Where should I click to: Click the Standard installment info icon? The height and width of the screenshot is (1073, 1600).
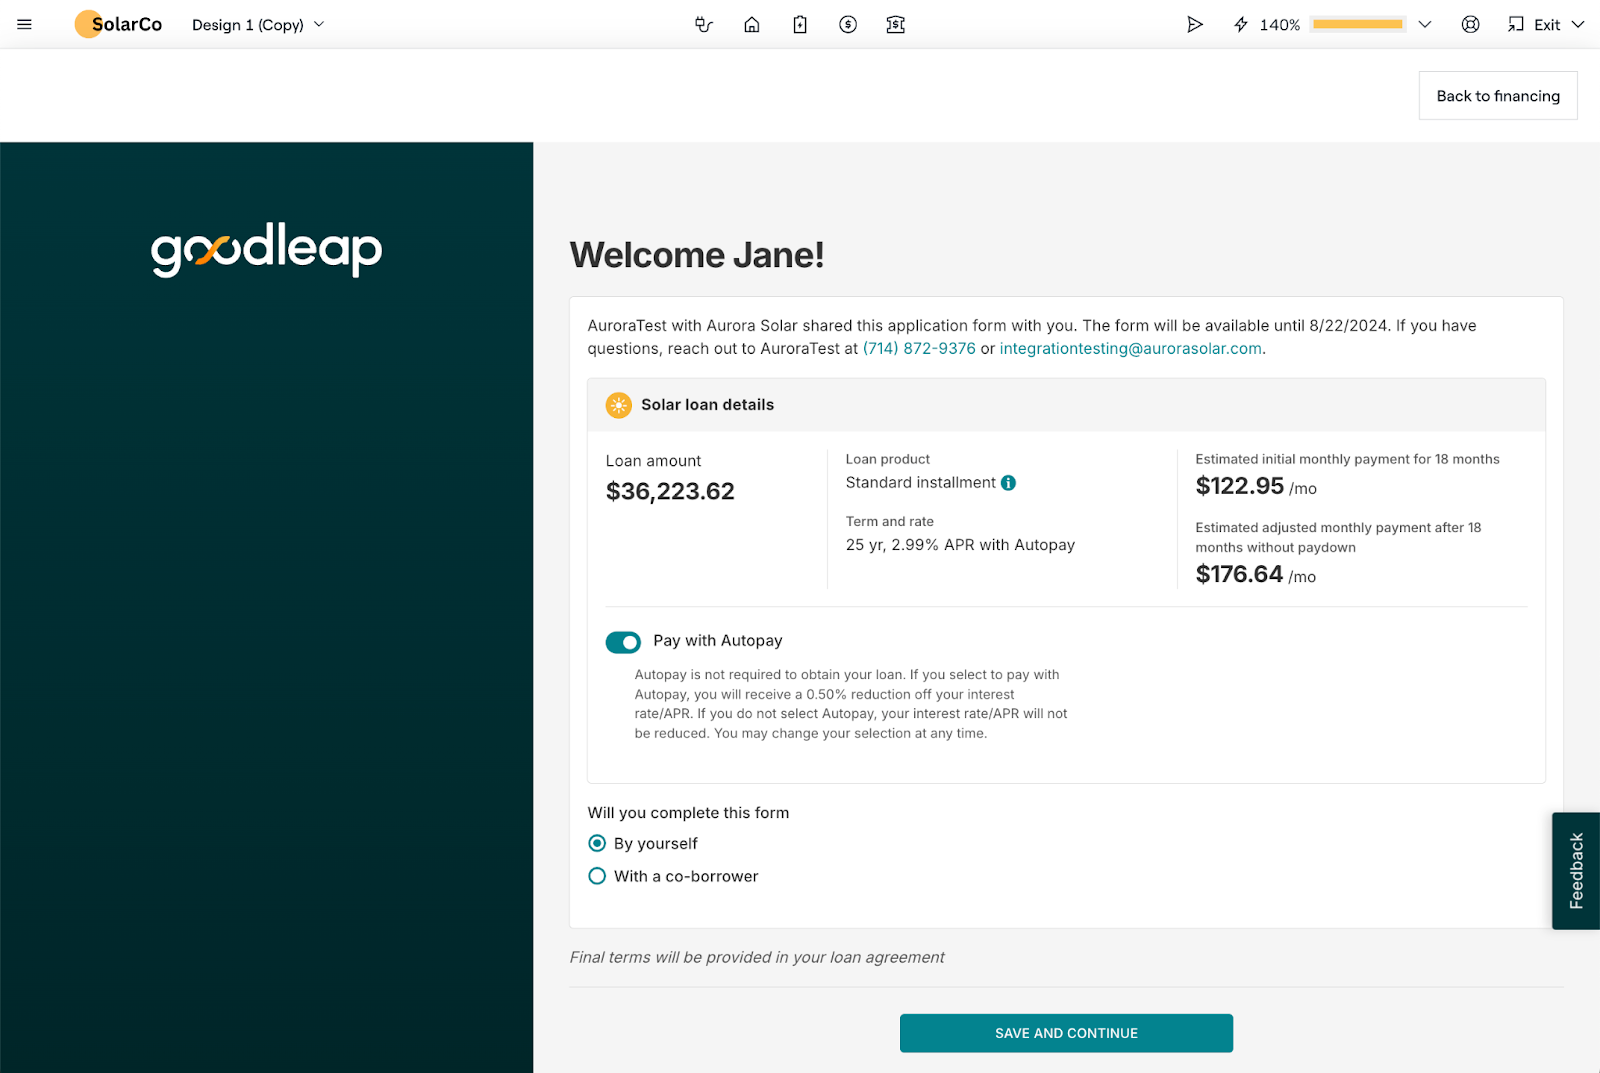(1009, 483)
